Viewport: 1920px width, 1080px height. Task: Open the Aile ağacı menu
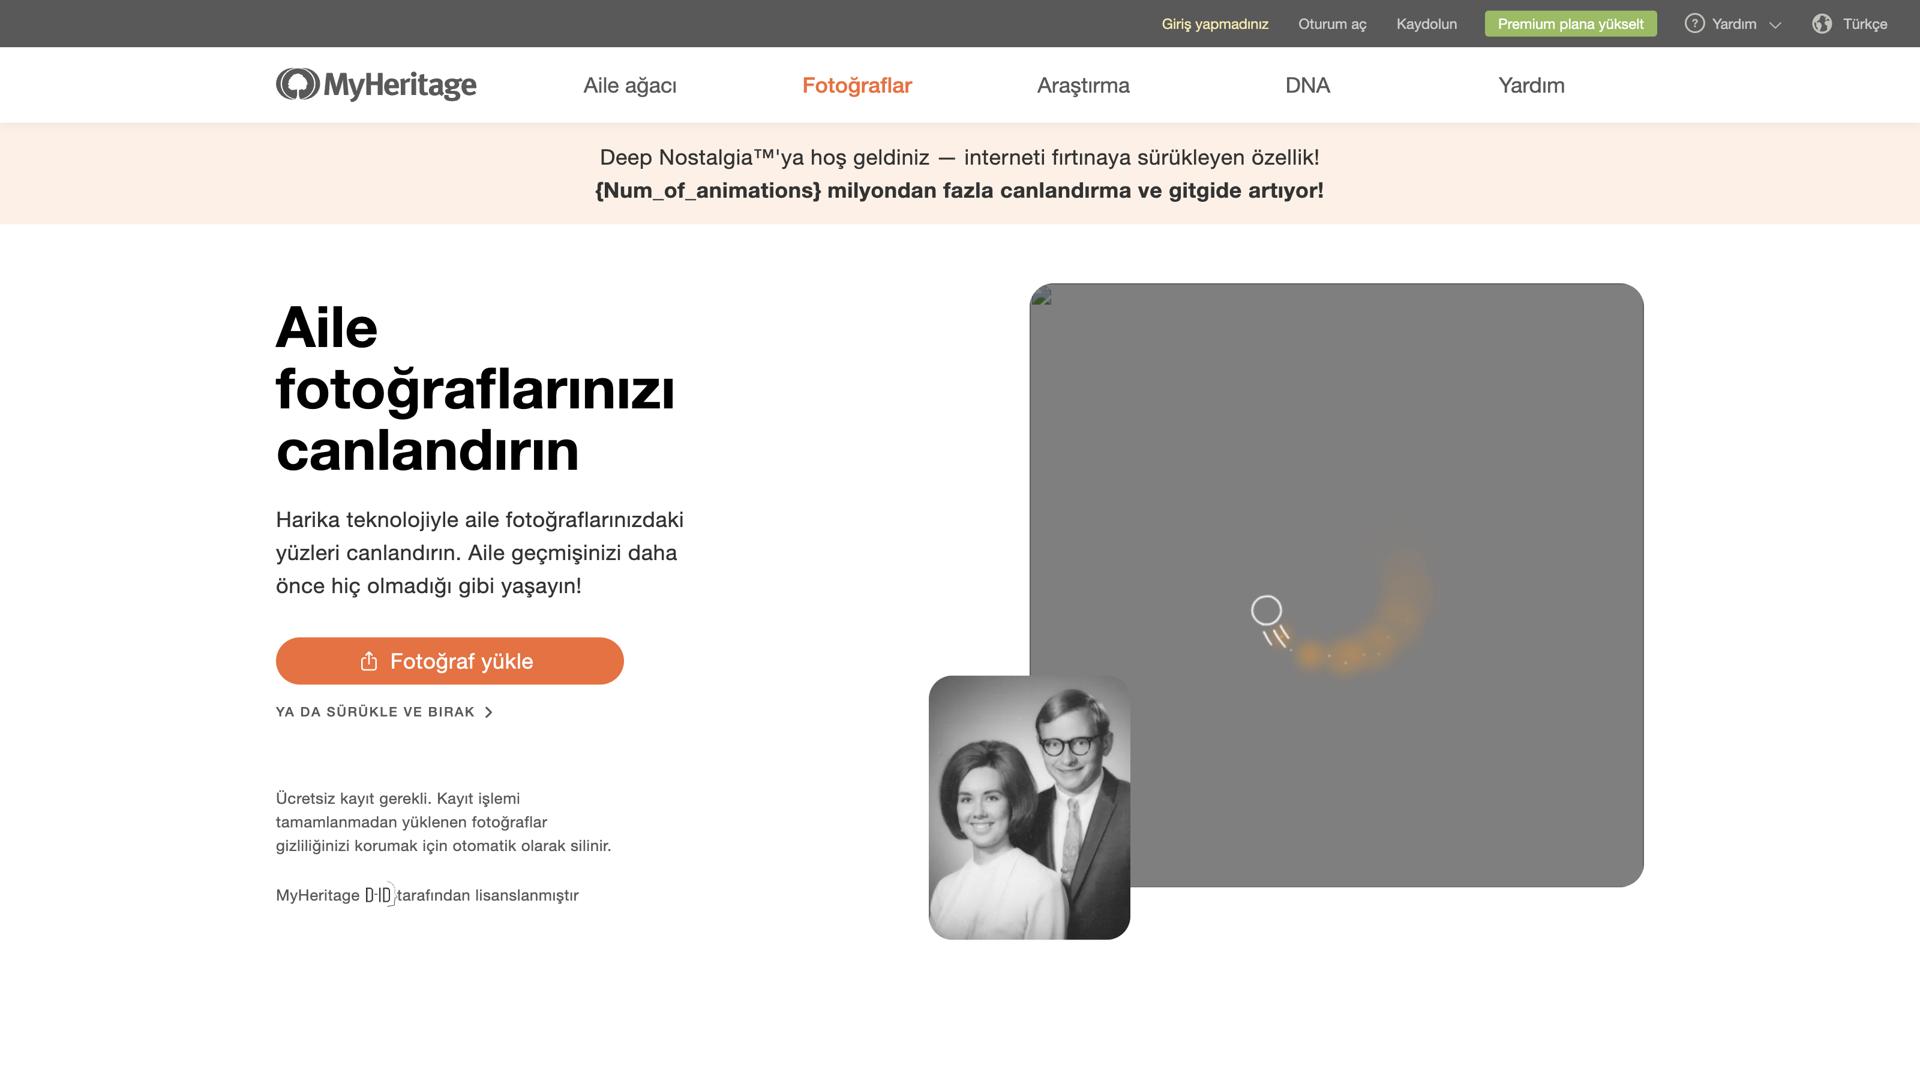[x=630, y=85]
